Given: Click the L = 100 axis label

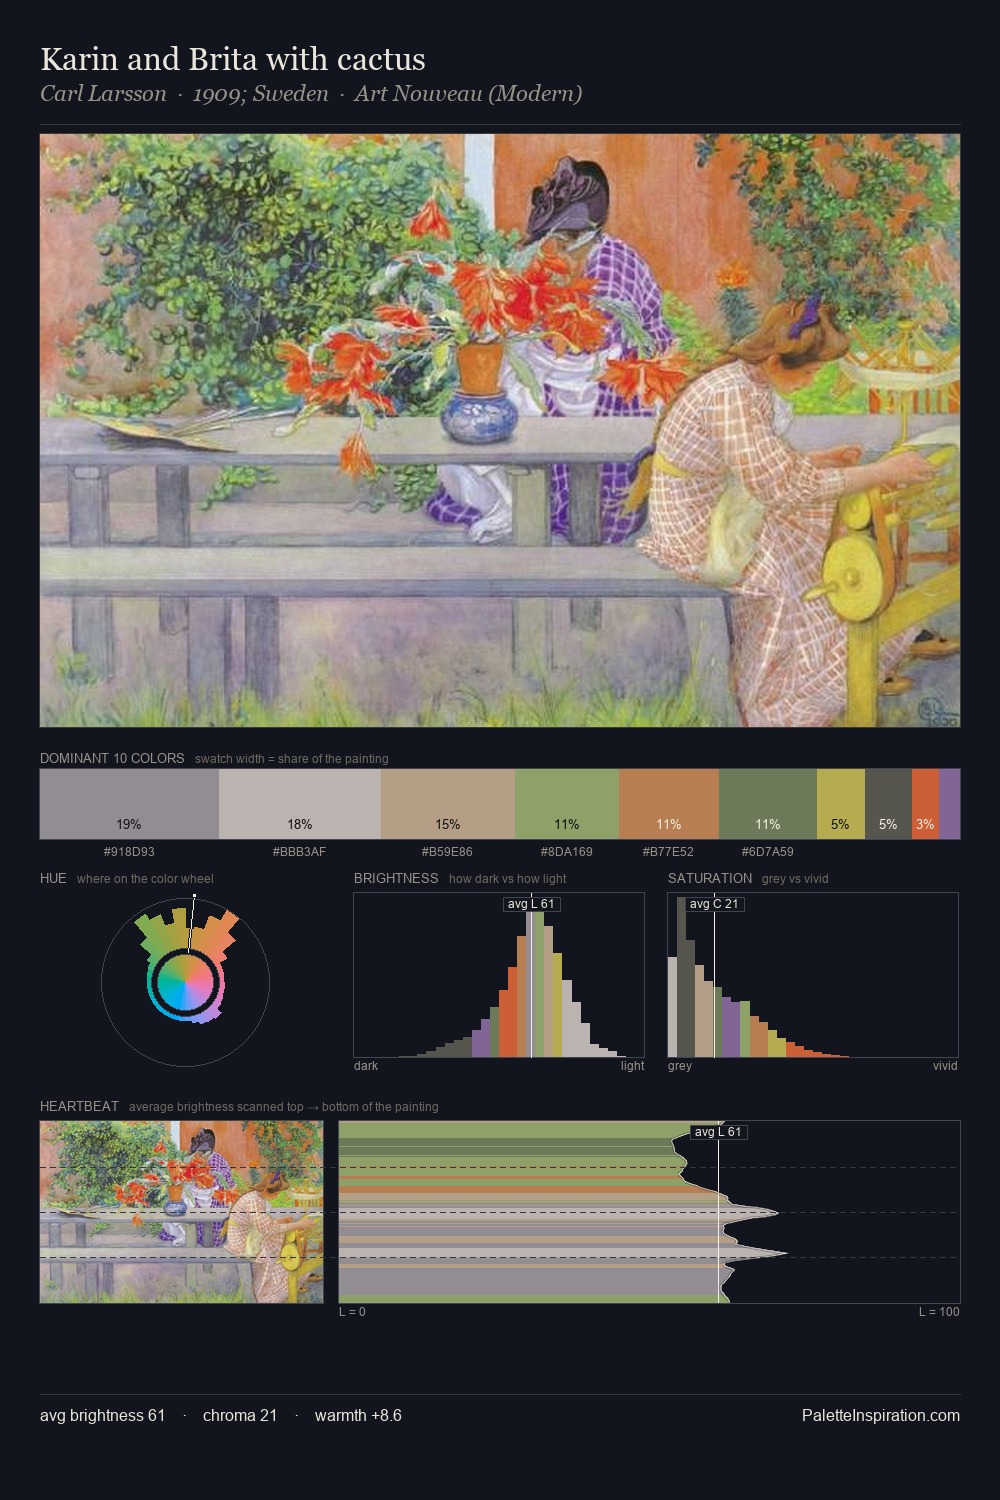Looking at the screenshot, I should (x=939, y=1312).
